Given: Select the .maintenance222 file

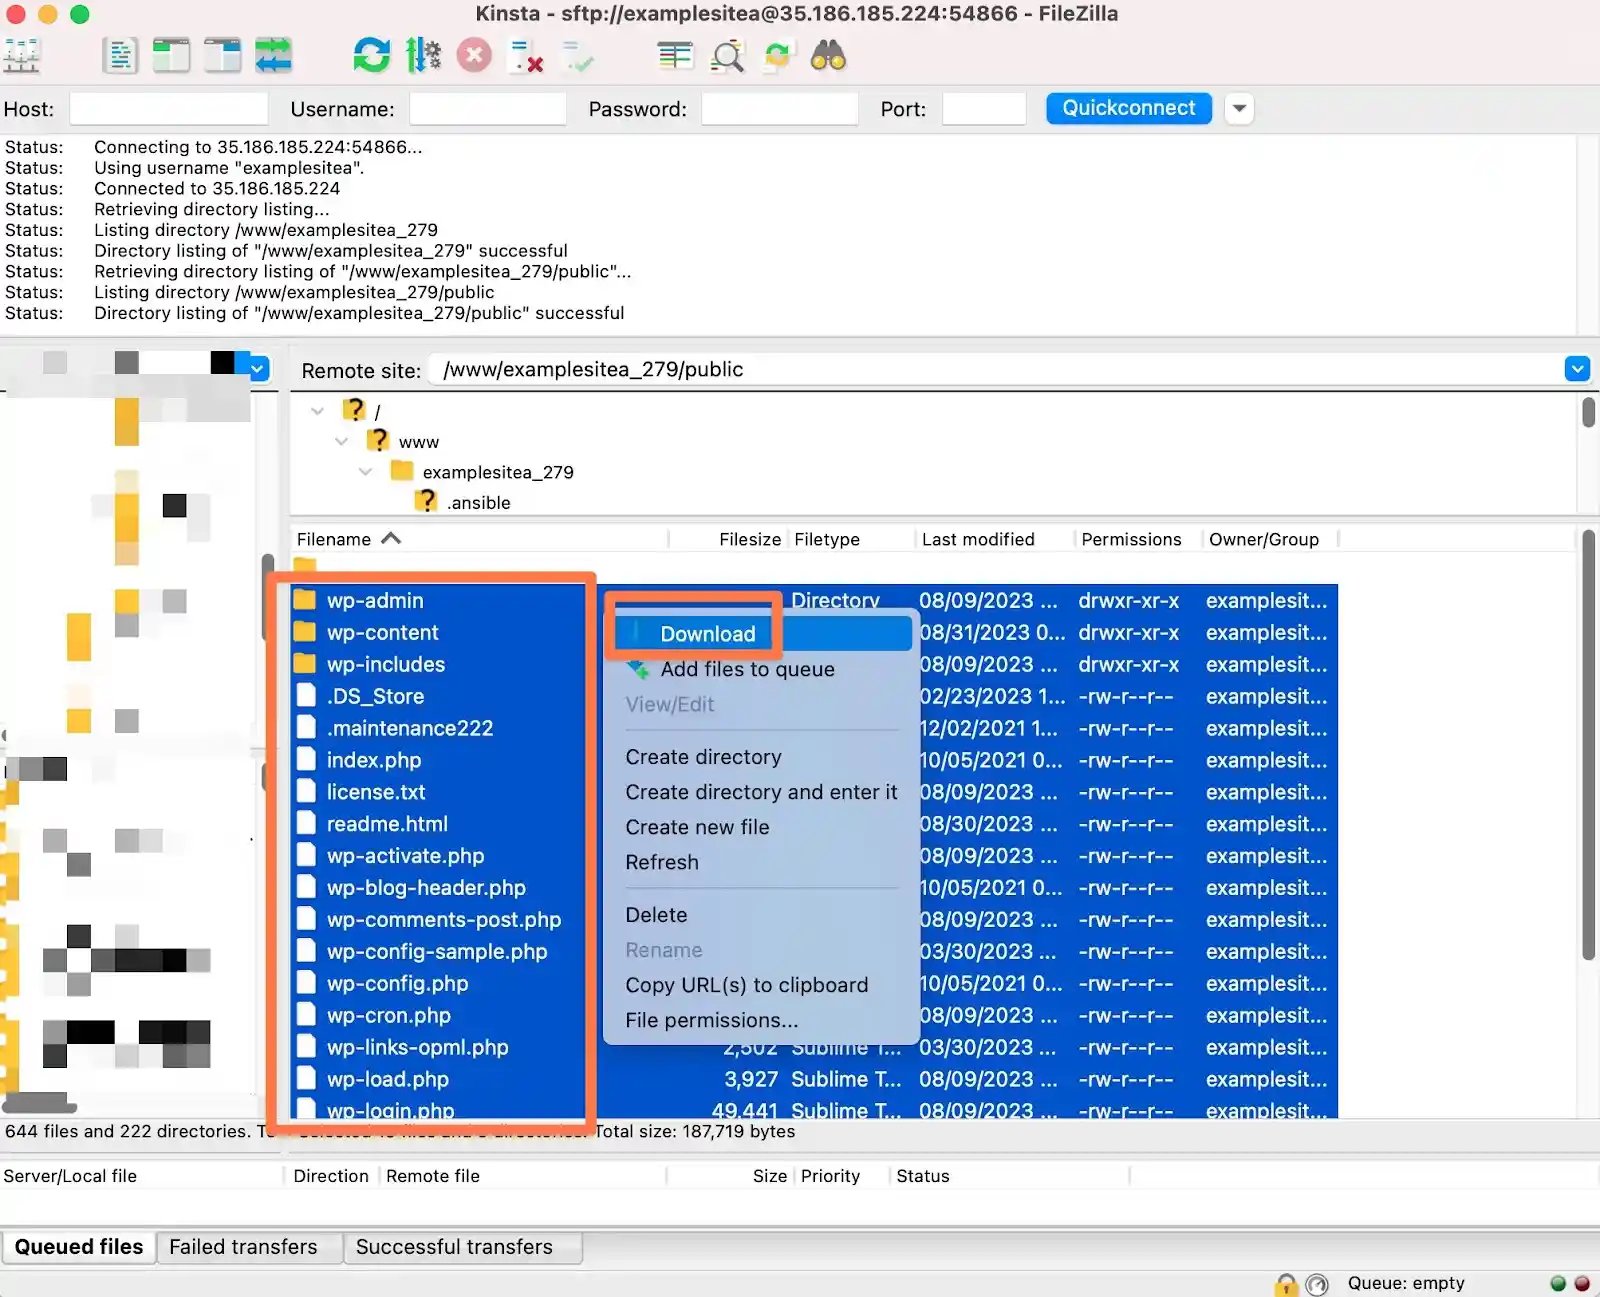Looking at the screenshot, I should (x=813, y=727).
